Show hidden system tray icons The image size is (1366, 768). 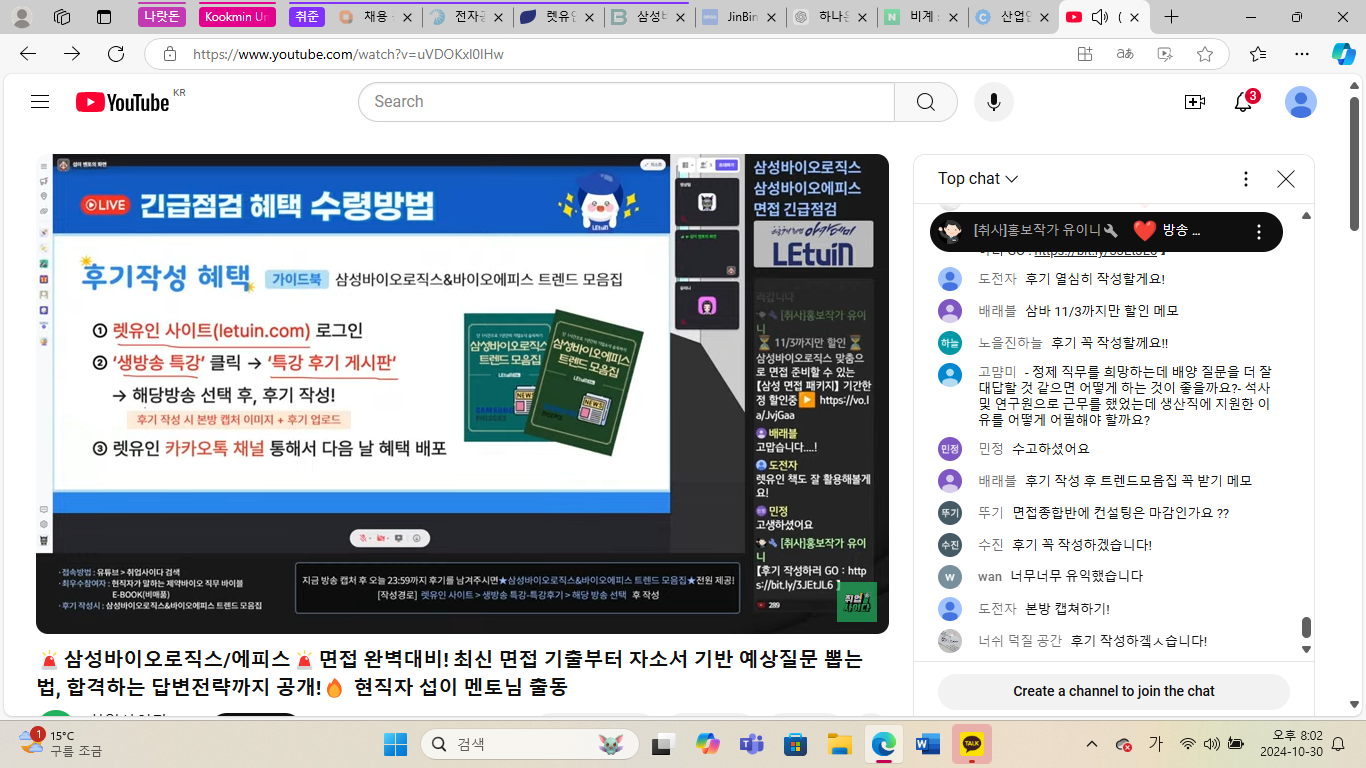[x=1092, y=744]
